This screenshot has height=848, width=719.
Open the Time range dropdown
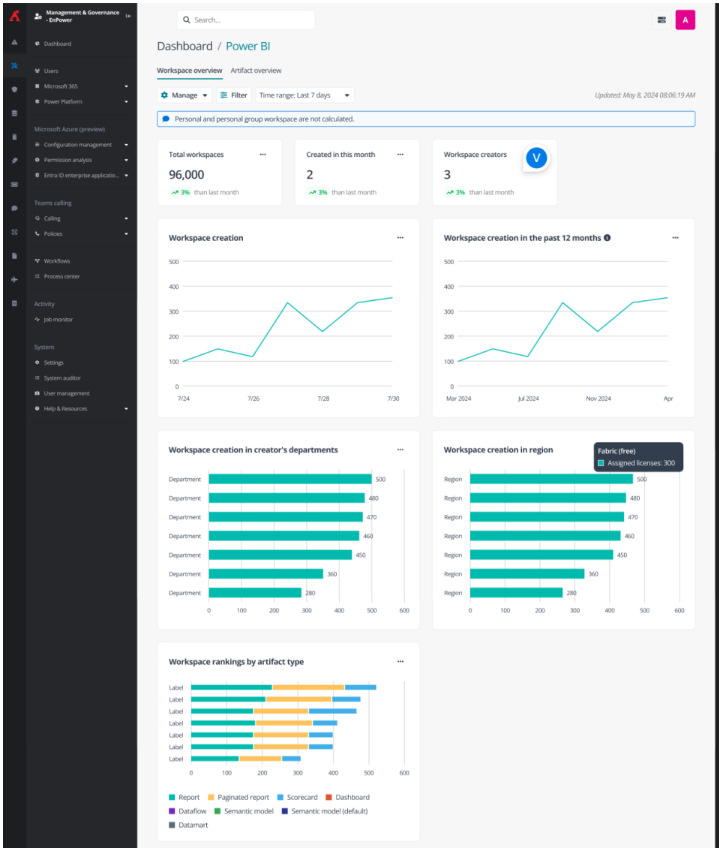305,95
